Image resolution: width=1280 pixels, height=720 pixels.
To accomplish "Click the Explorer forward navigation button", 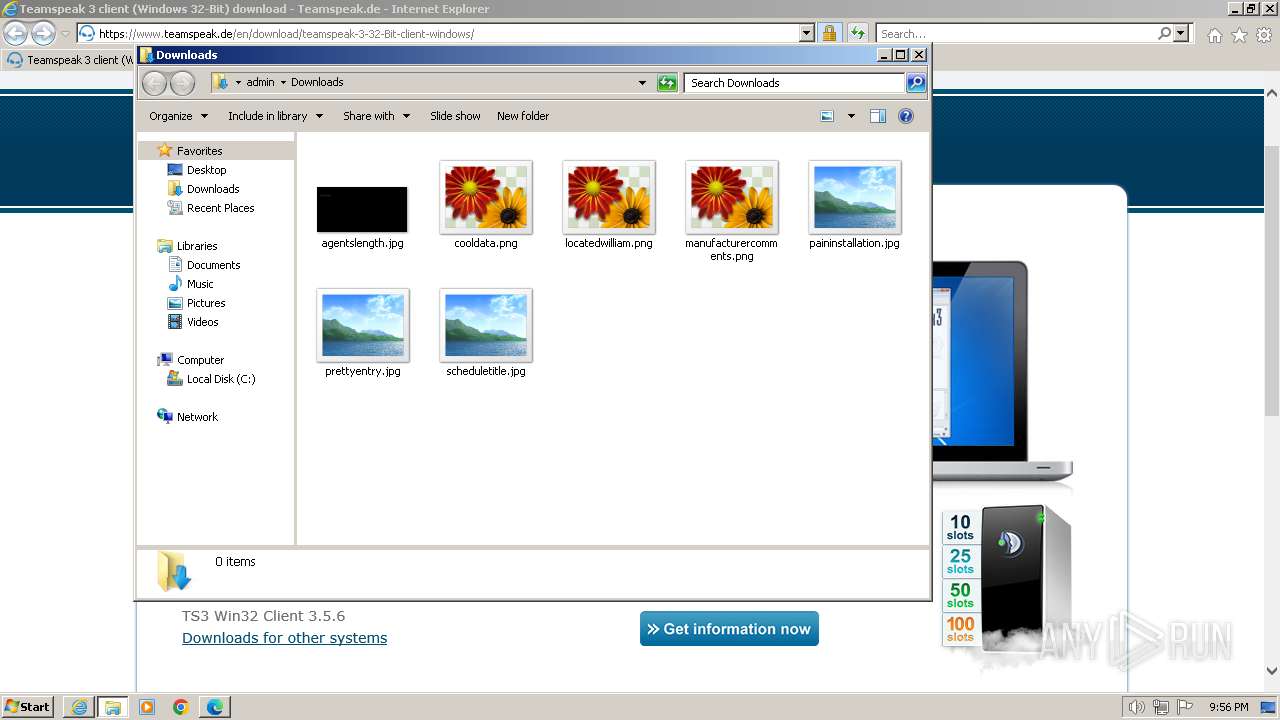I will click(182, 83).
